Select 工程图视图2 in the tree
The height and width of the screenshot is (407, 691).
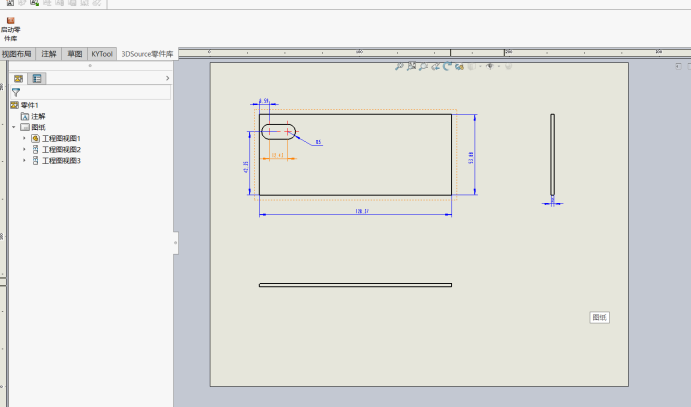(61, 149)
